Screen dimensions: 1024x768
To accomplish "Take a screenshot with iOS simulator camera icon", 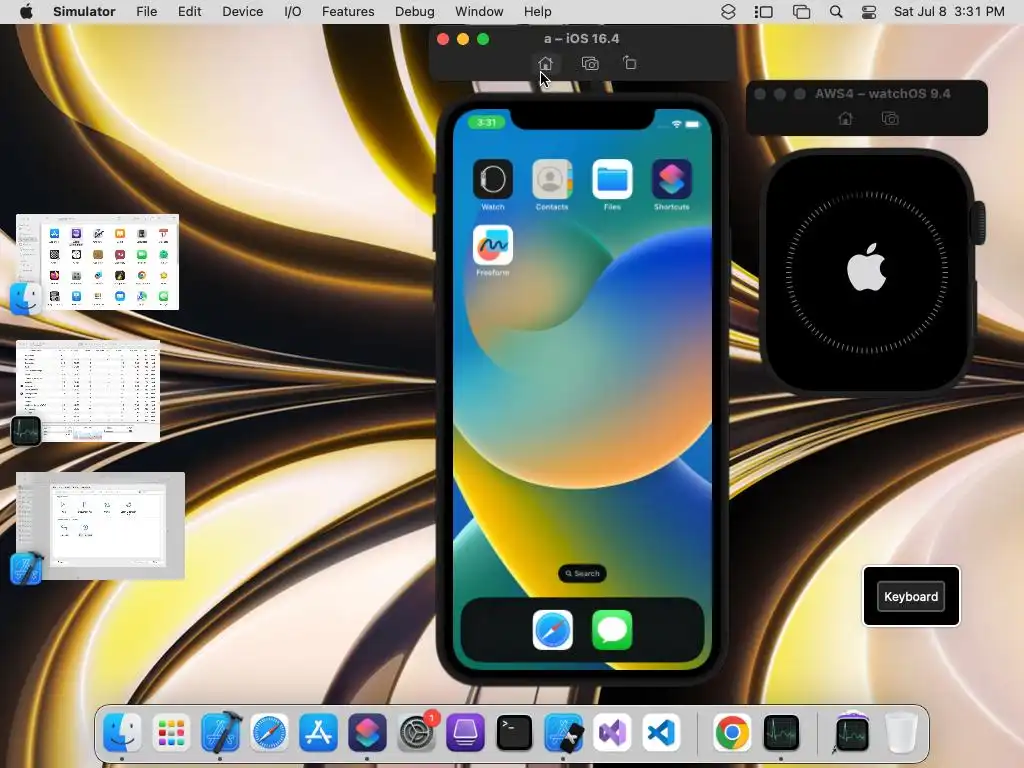I will coord(590,63).
